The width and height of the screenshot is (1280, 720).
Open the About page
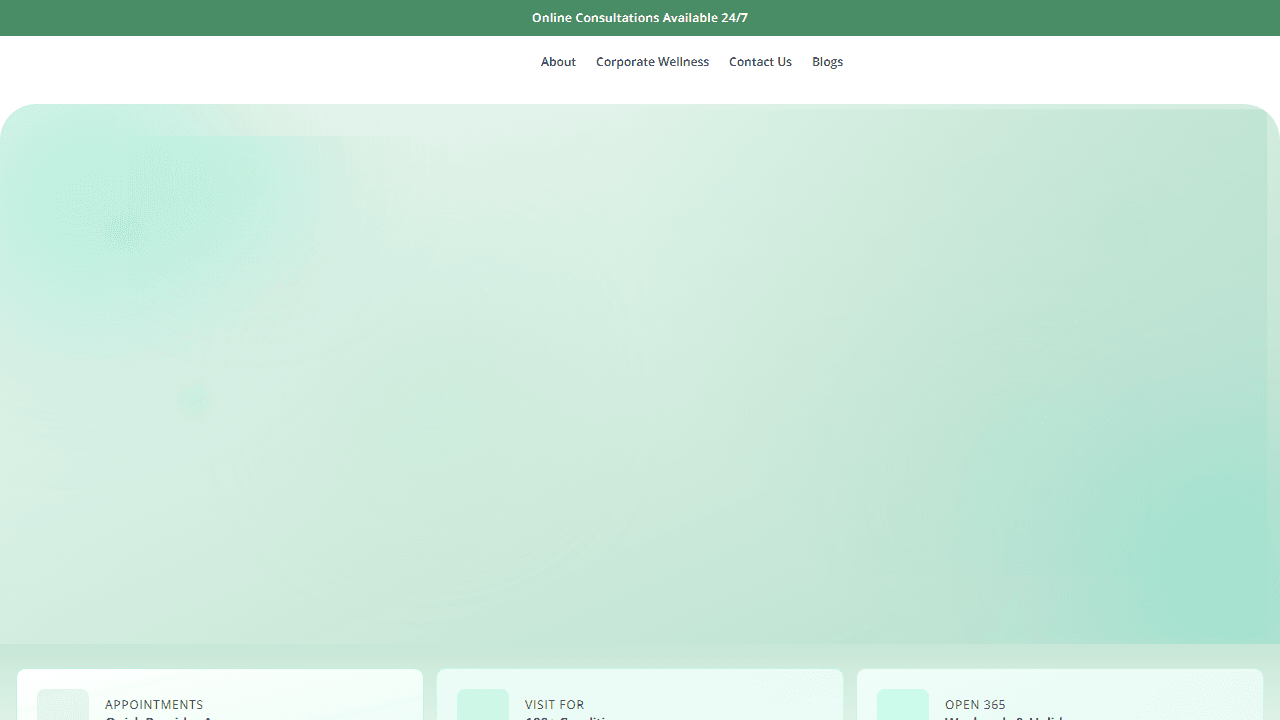(x=558, y=62)
